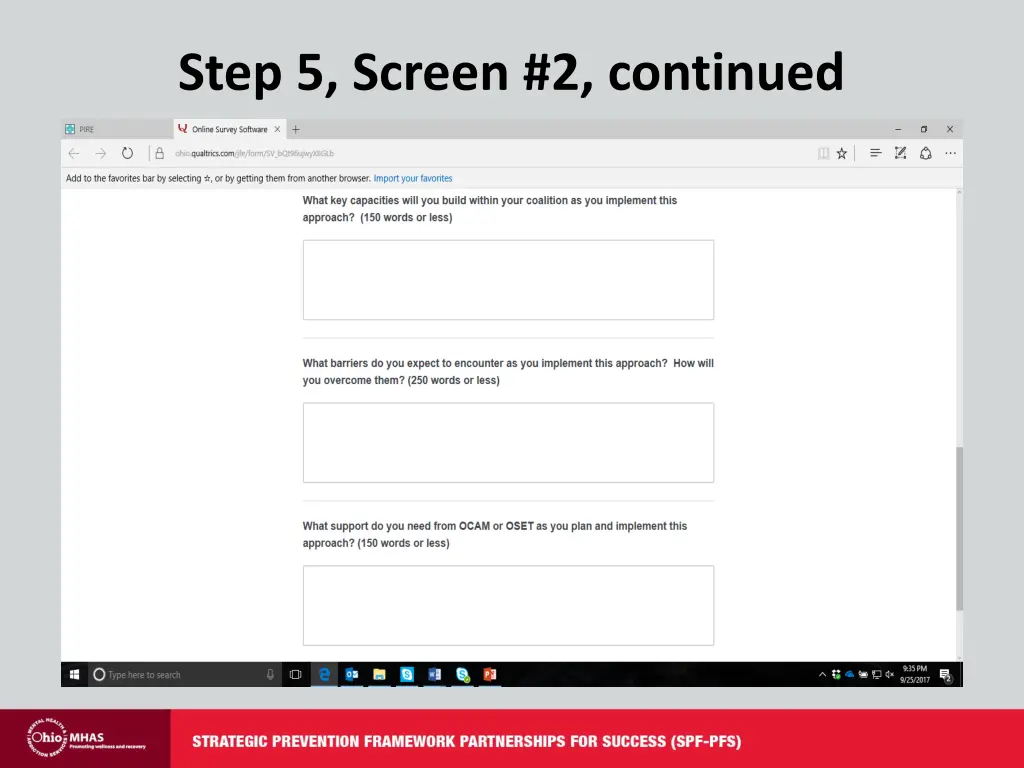Screen dimensions: 1024x768
Task: Click the page's vertical scrollbar thumb
Action: (959, 529)
